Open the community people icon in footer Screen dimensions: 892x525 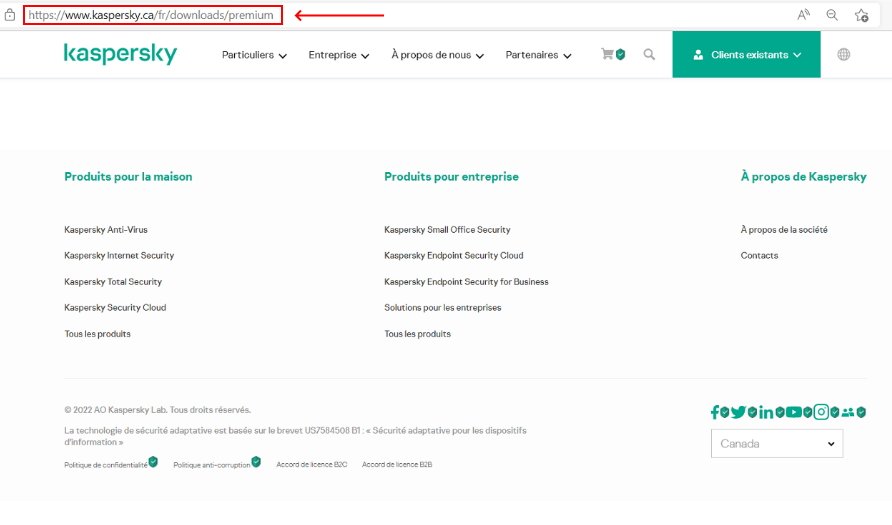pyautogui.click(x=848, y=412)
